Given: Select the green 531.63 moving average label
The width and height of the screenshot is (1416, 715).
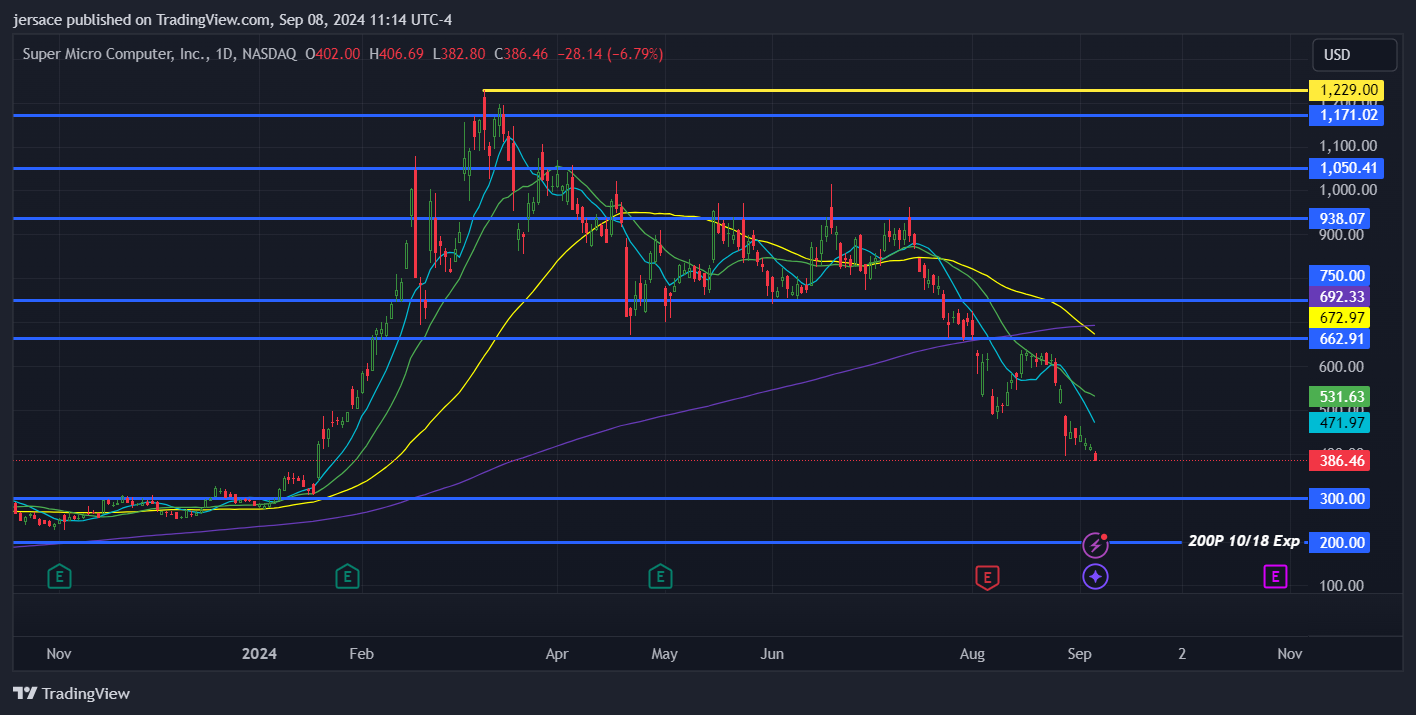Looking at the screenshot, I should pyautogui.click(x=1340, y=397).
